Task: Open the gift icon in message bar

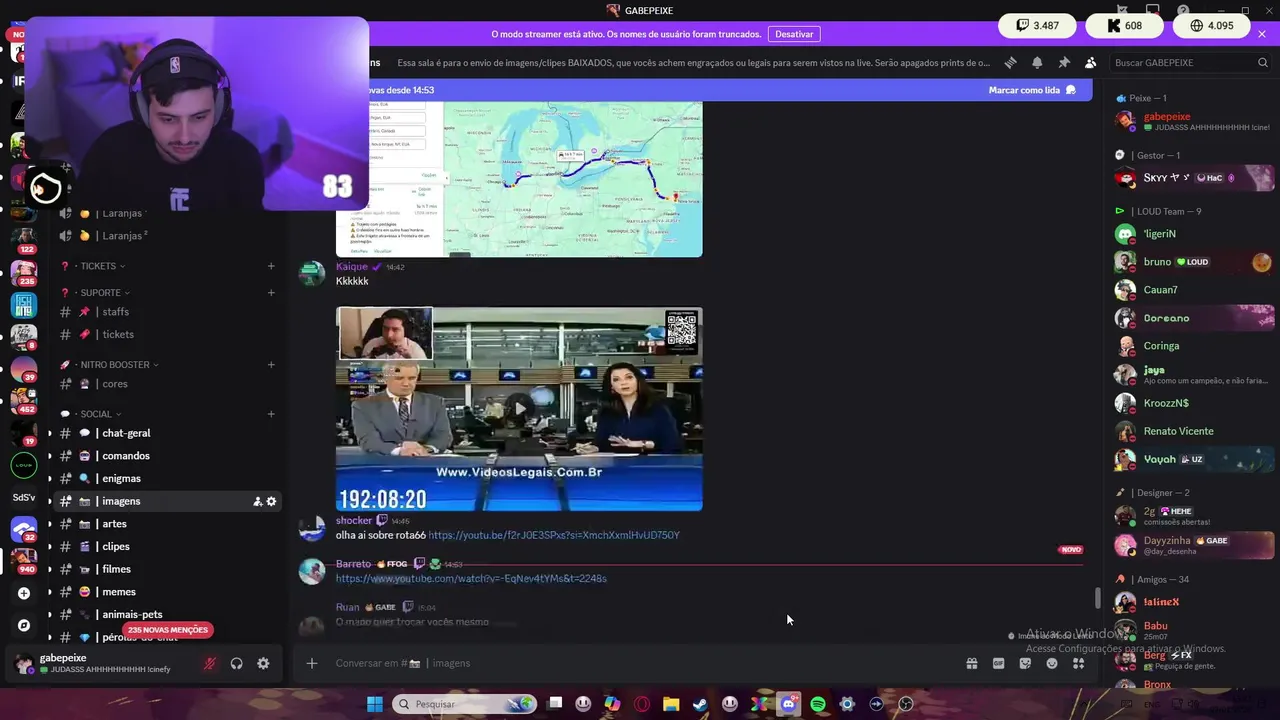Action: [x=971, y=663]
